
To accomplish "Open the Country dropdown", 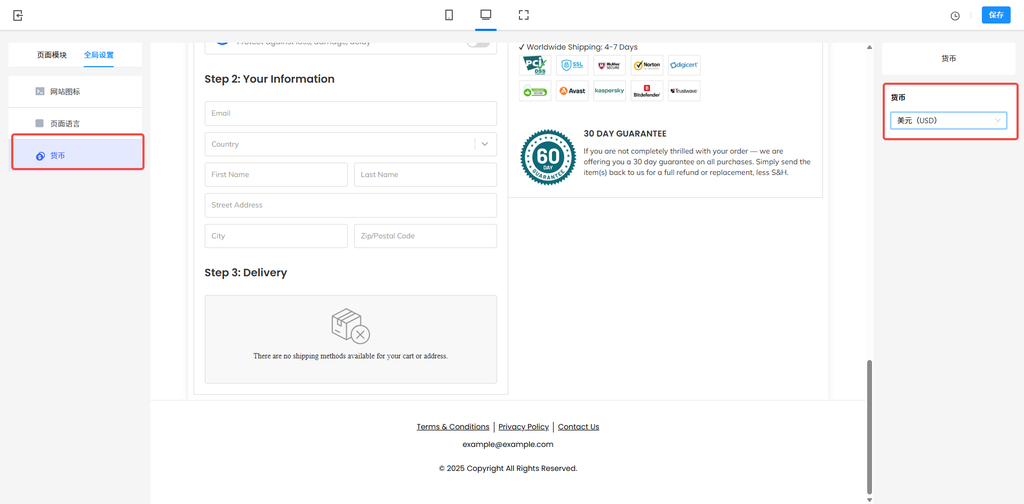I will click(x=340, y=144).
